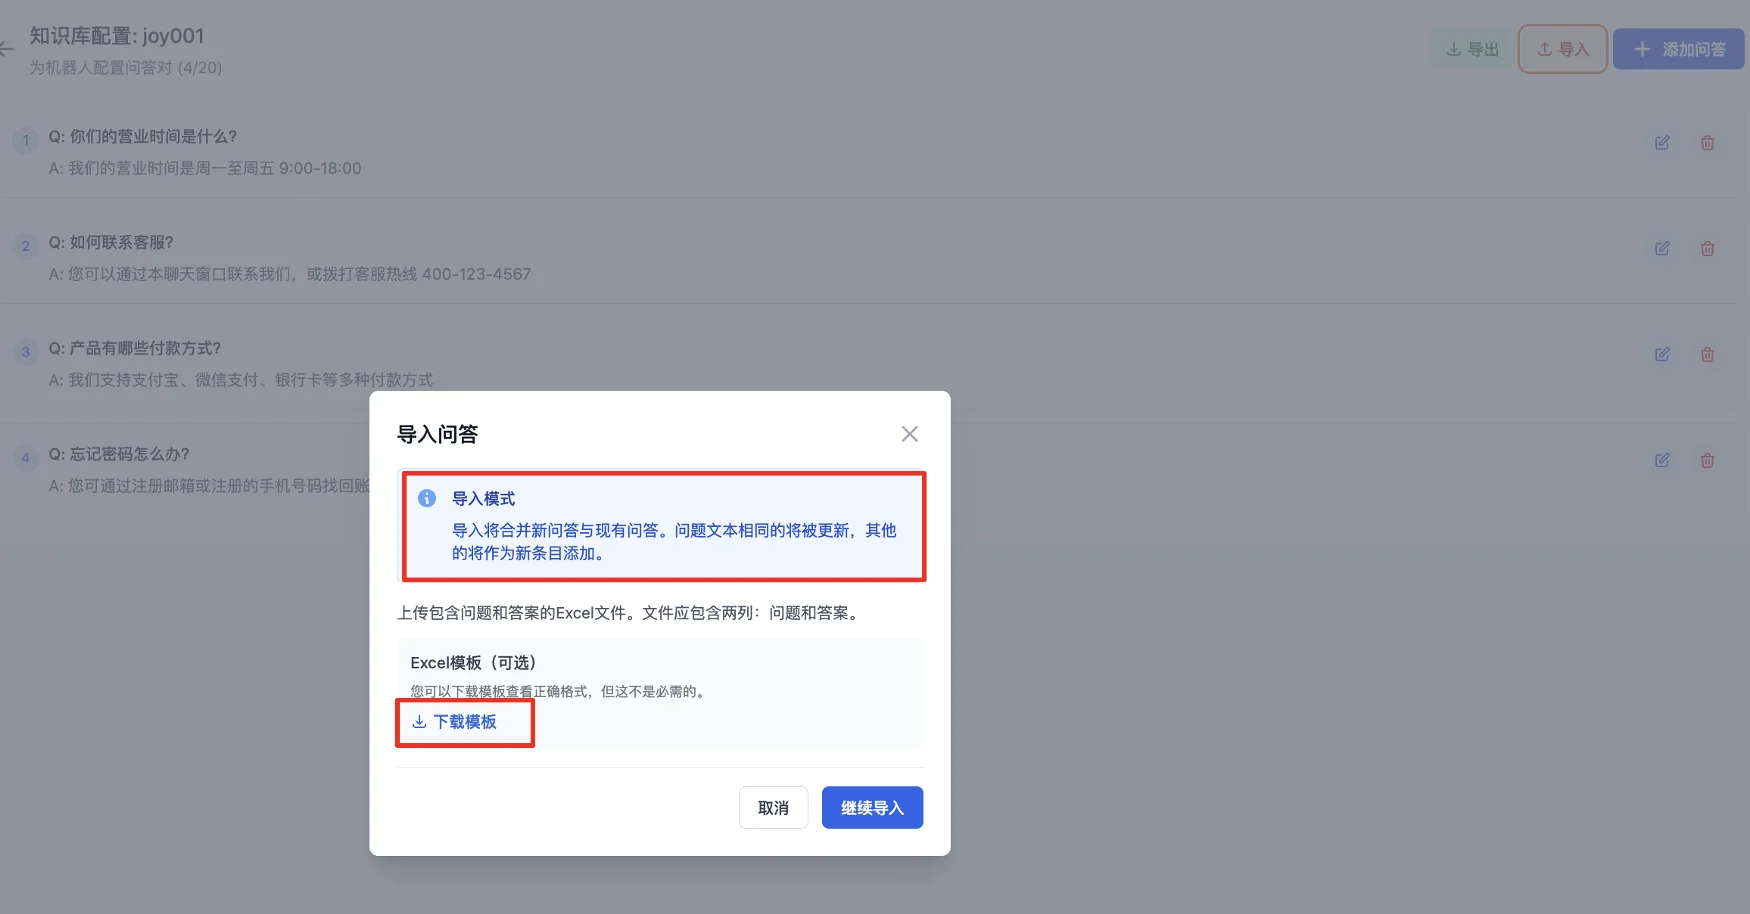Edit the business hours question entry
The image size is (1750, 914).
tap(1661, 142)
